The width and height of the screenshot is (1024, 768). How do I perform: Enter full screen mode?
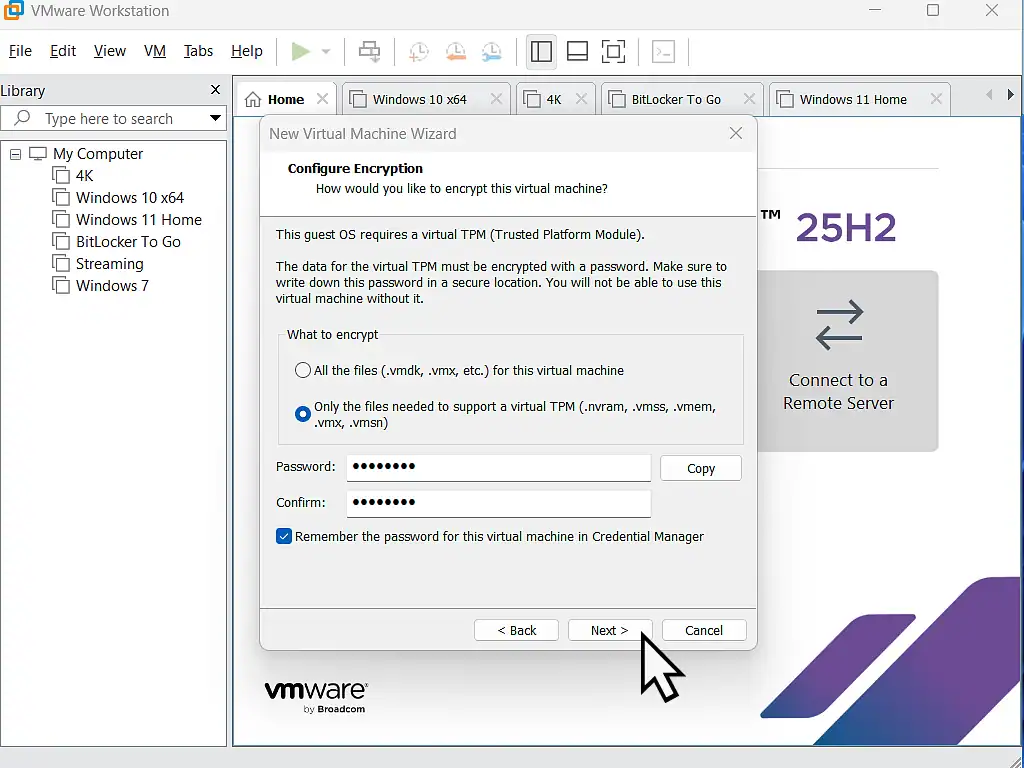(613, 51)
